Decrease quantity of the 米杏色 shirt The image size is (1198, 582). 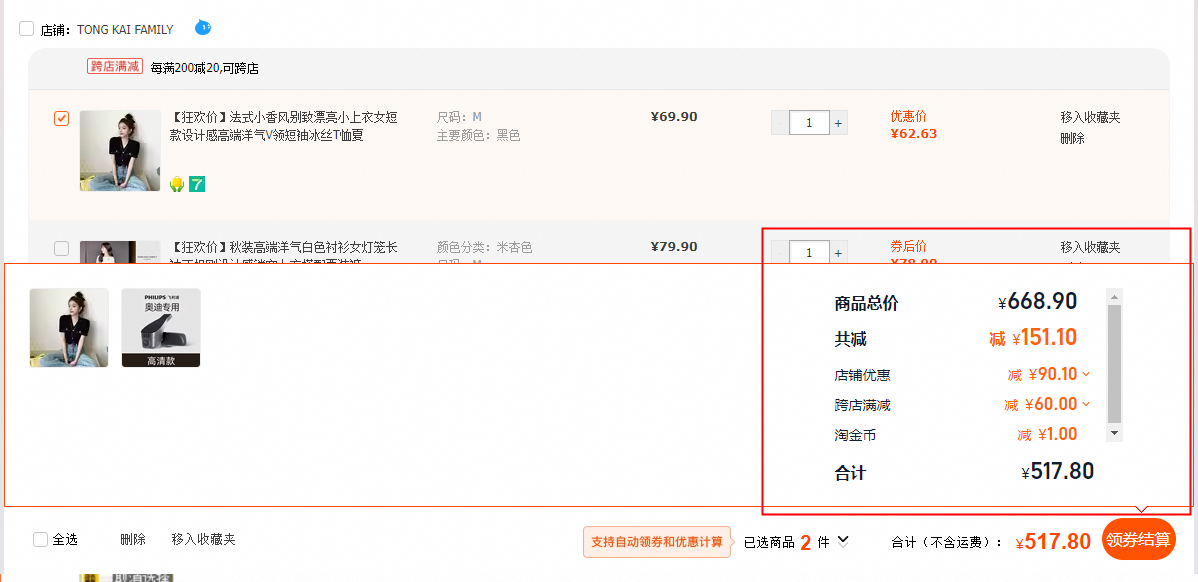[x=780, y=252]
